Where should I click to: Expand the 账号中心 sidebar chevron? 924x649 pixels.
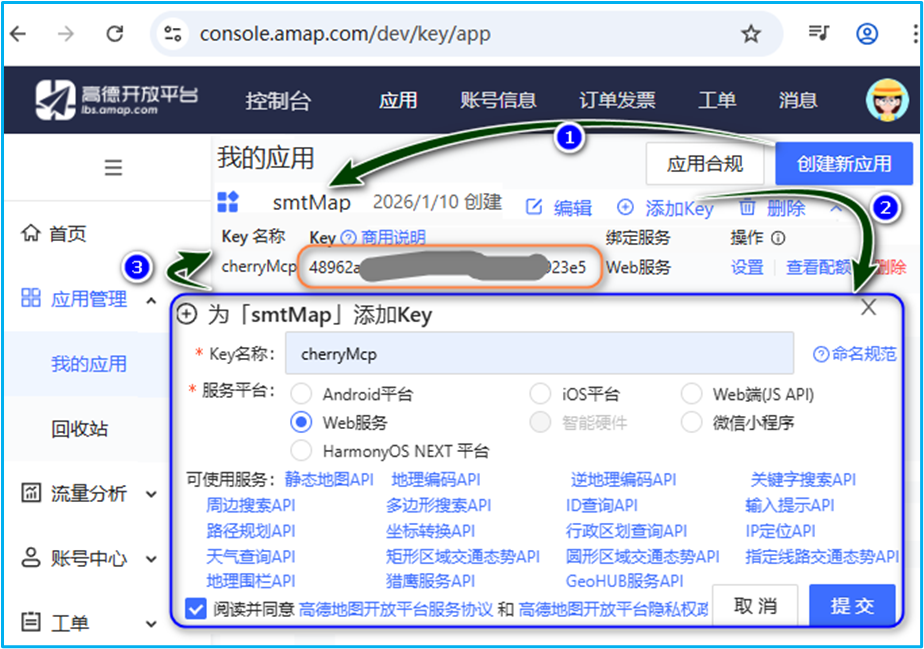coord(151,559)
